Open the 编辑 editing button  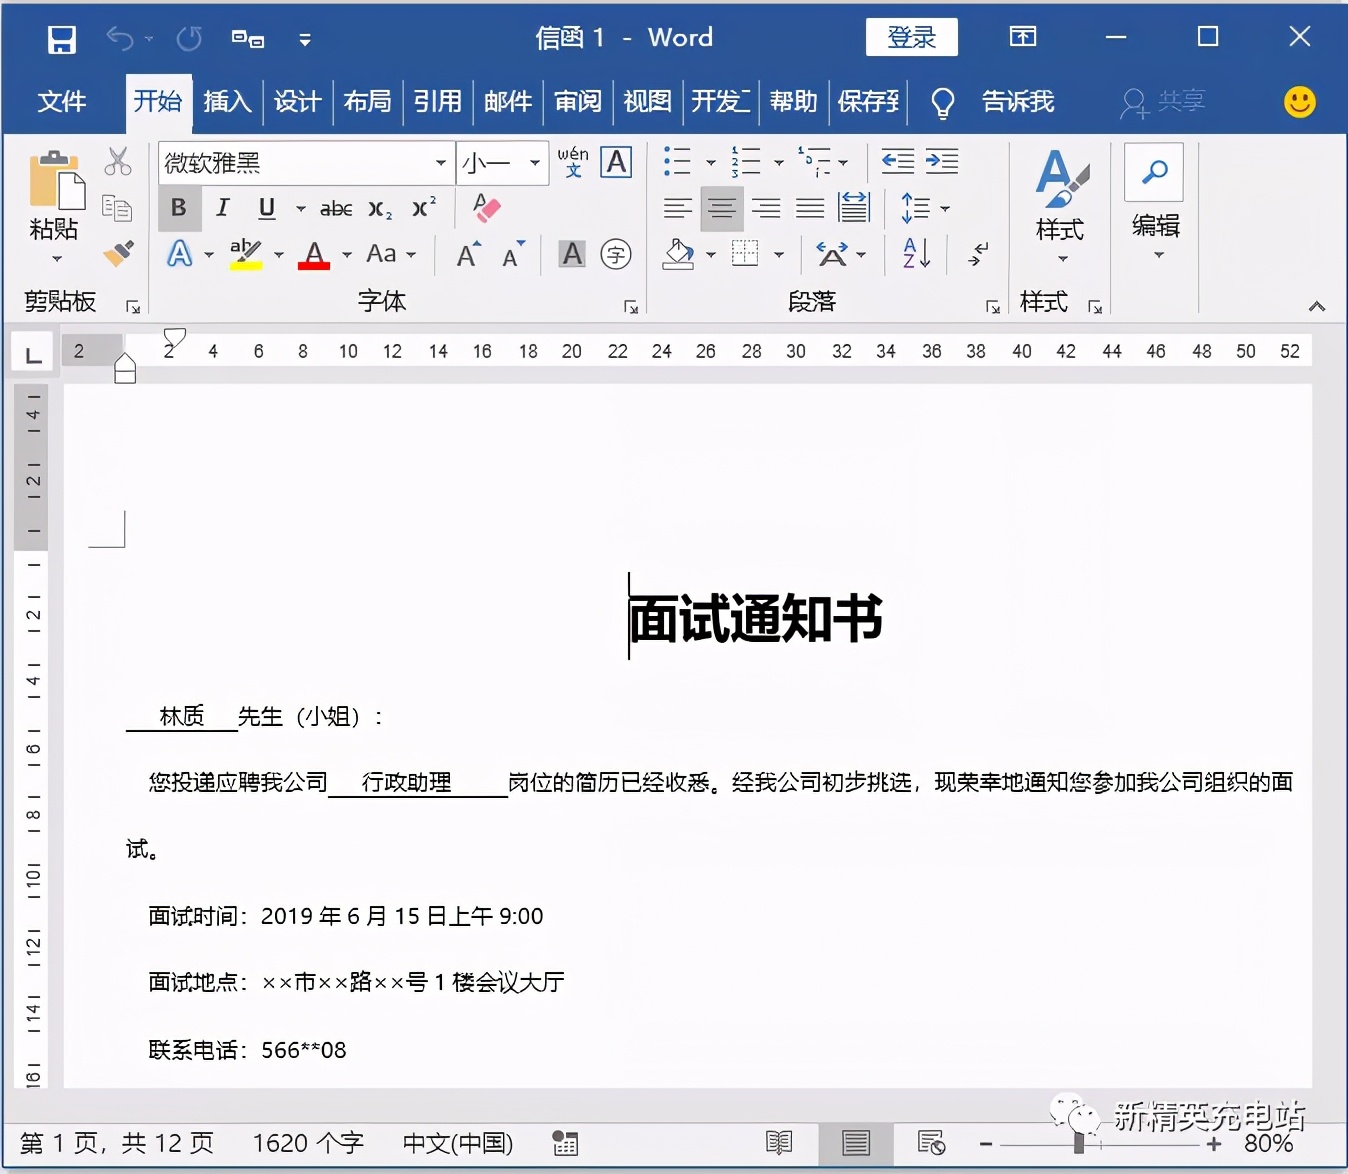pyautogui.click(x=1155, y=203)
